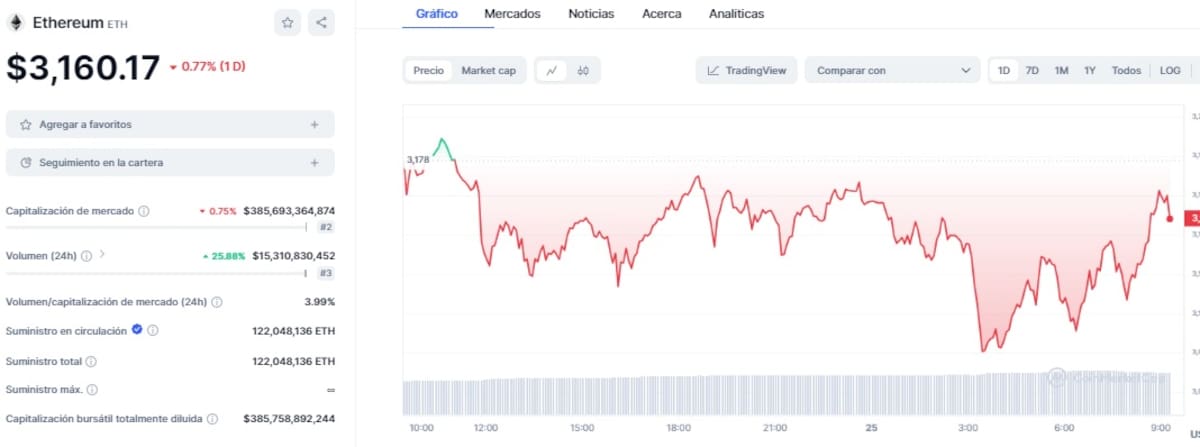Open the Comparar con dropdown

pos(892,71)
